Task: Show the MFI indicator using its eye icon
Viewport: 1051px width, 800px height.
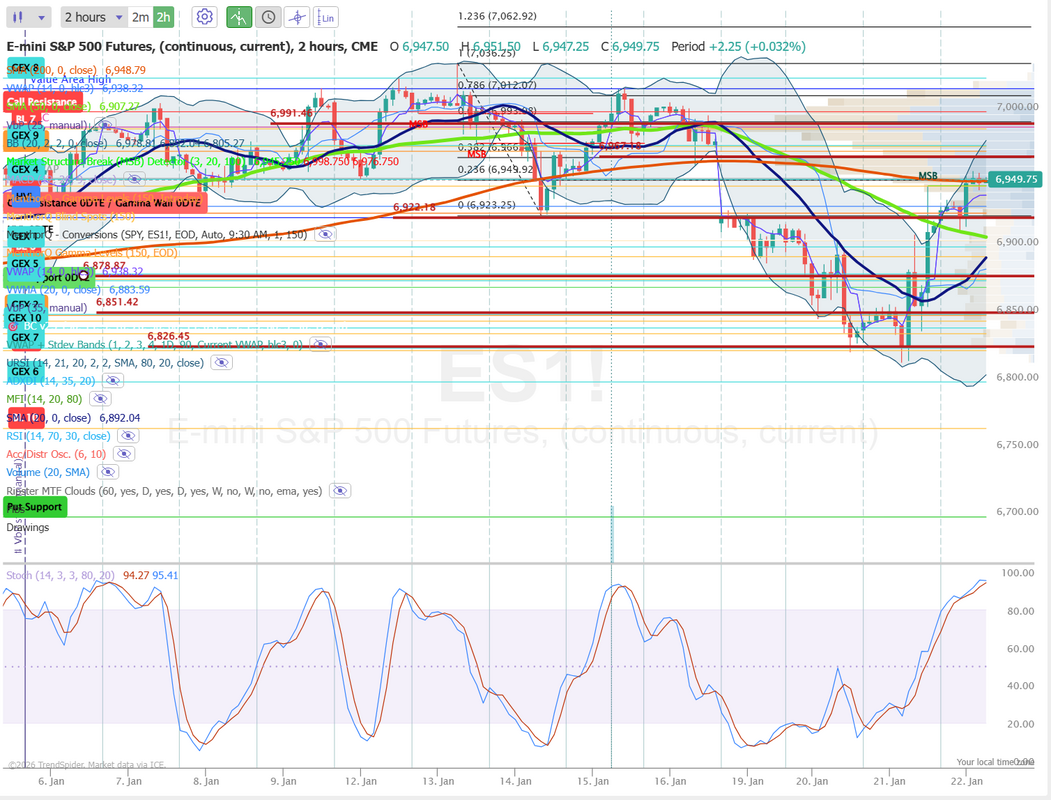Action: (98, 400)
